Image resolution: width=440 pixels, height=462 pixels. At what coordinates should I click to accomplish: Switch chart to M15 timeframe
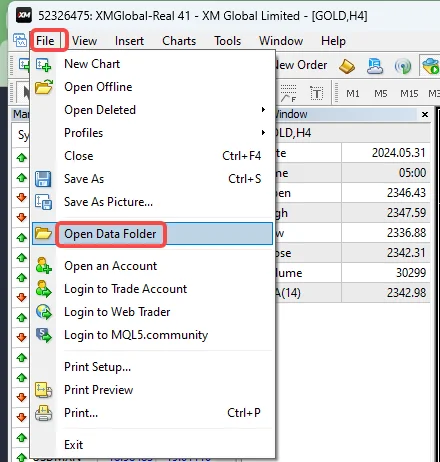pyautogui.click(x=409, y=94)
